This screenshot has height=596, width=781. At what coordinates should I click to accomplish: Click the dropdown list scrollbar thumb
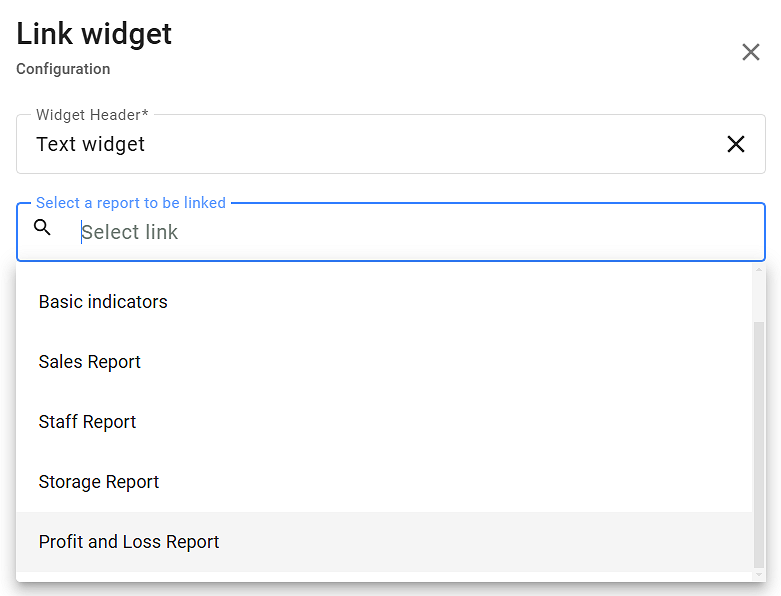(x=759, y=440)
